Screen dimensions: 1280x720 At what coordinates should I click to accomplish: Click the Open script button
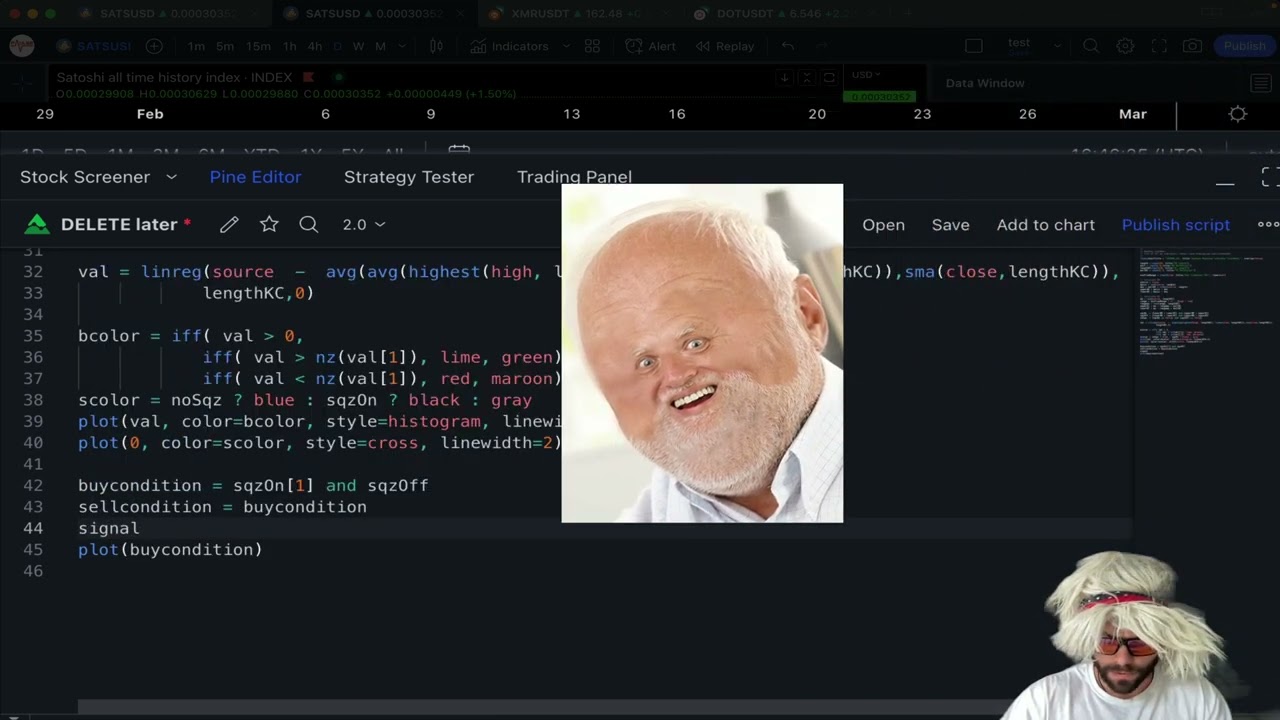click(x=883, y=225)
